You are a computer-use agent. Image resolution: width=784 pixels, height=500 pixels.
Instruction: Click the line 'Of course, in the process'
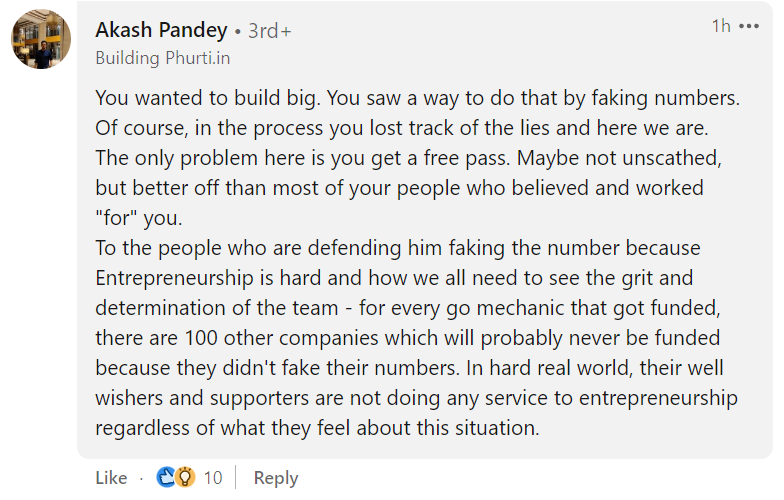pos(402,128)
